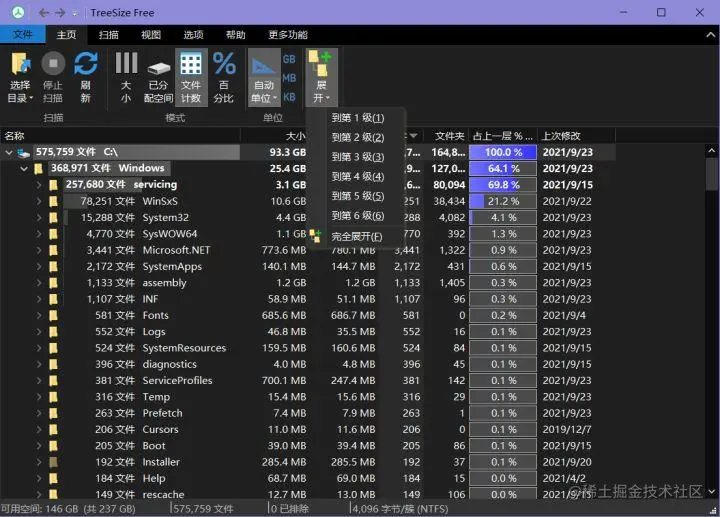Expand the assembly folder
Viewport: 720px width, 517px height.
(39, 283)
